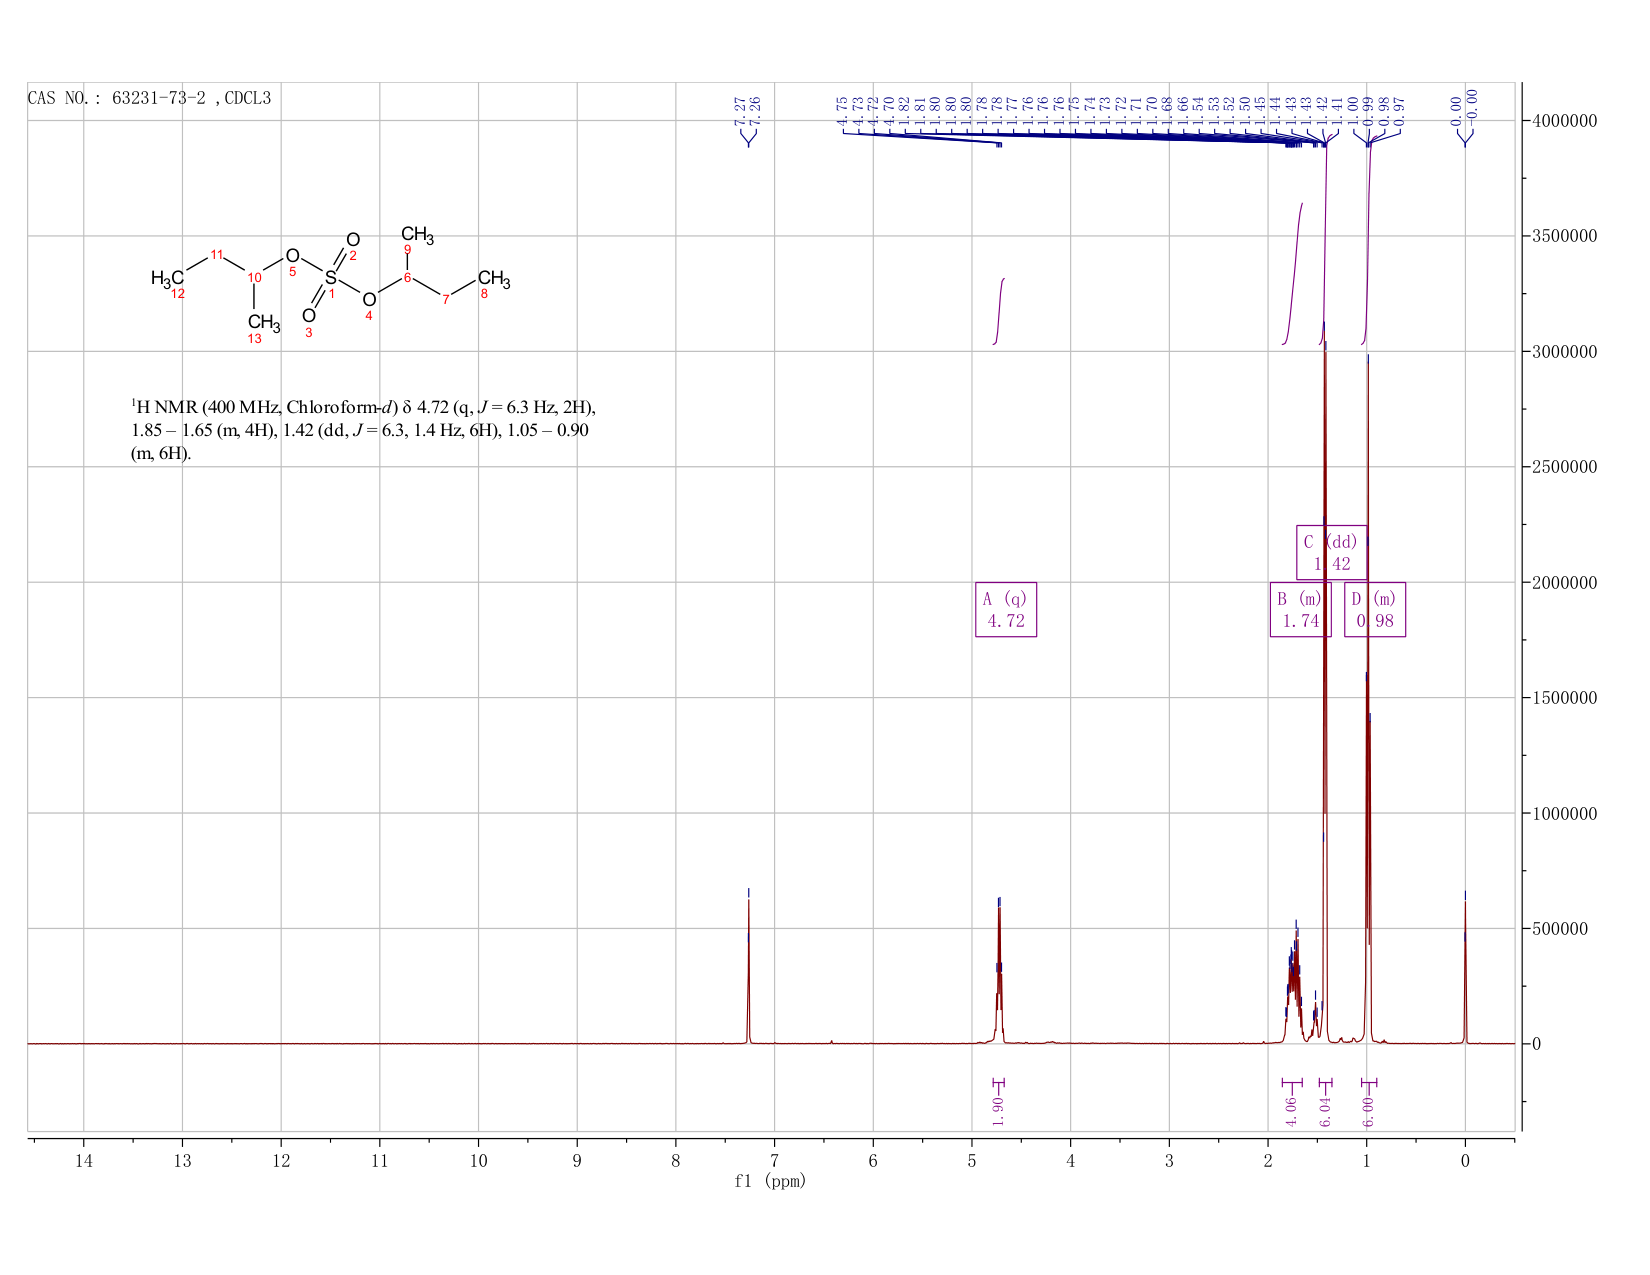The width and height of the screenshot is (1650, 1275).
Task: Click the solvent peak at 7.26 ppm
Action: tap(748, 970)
